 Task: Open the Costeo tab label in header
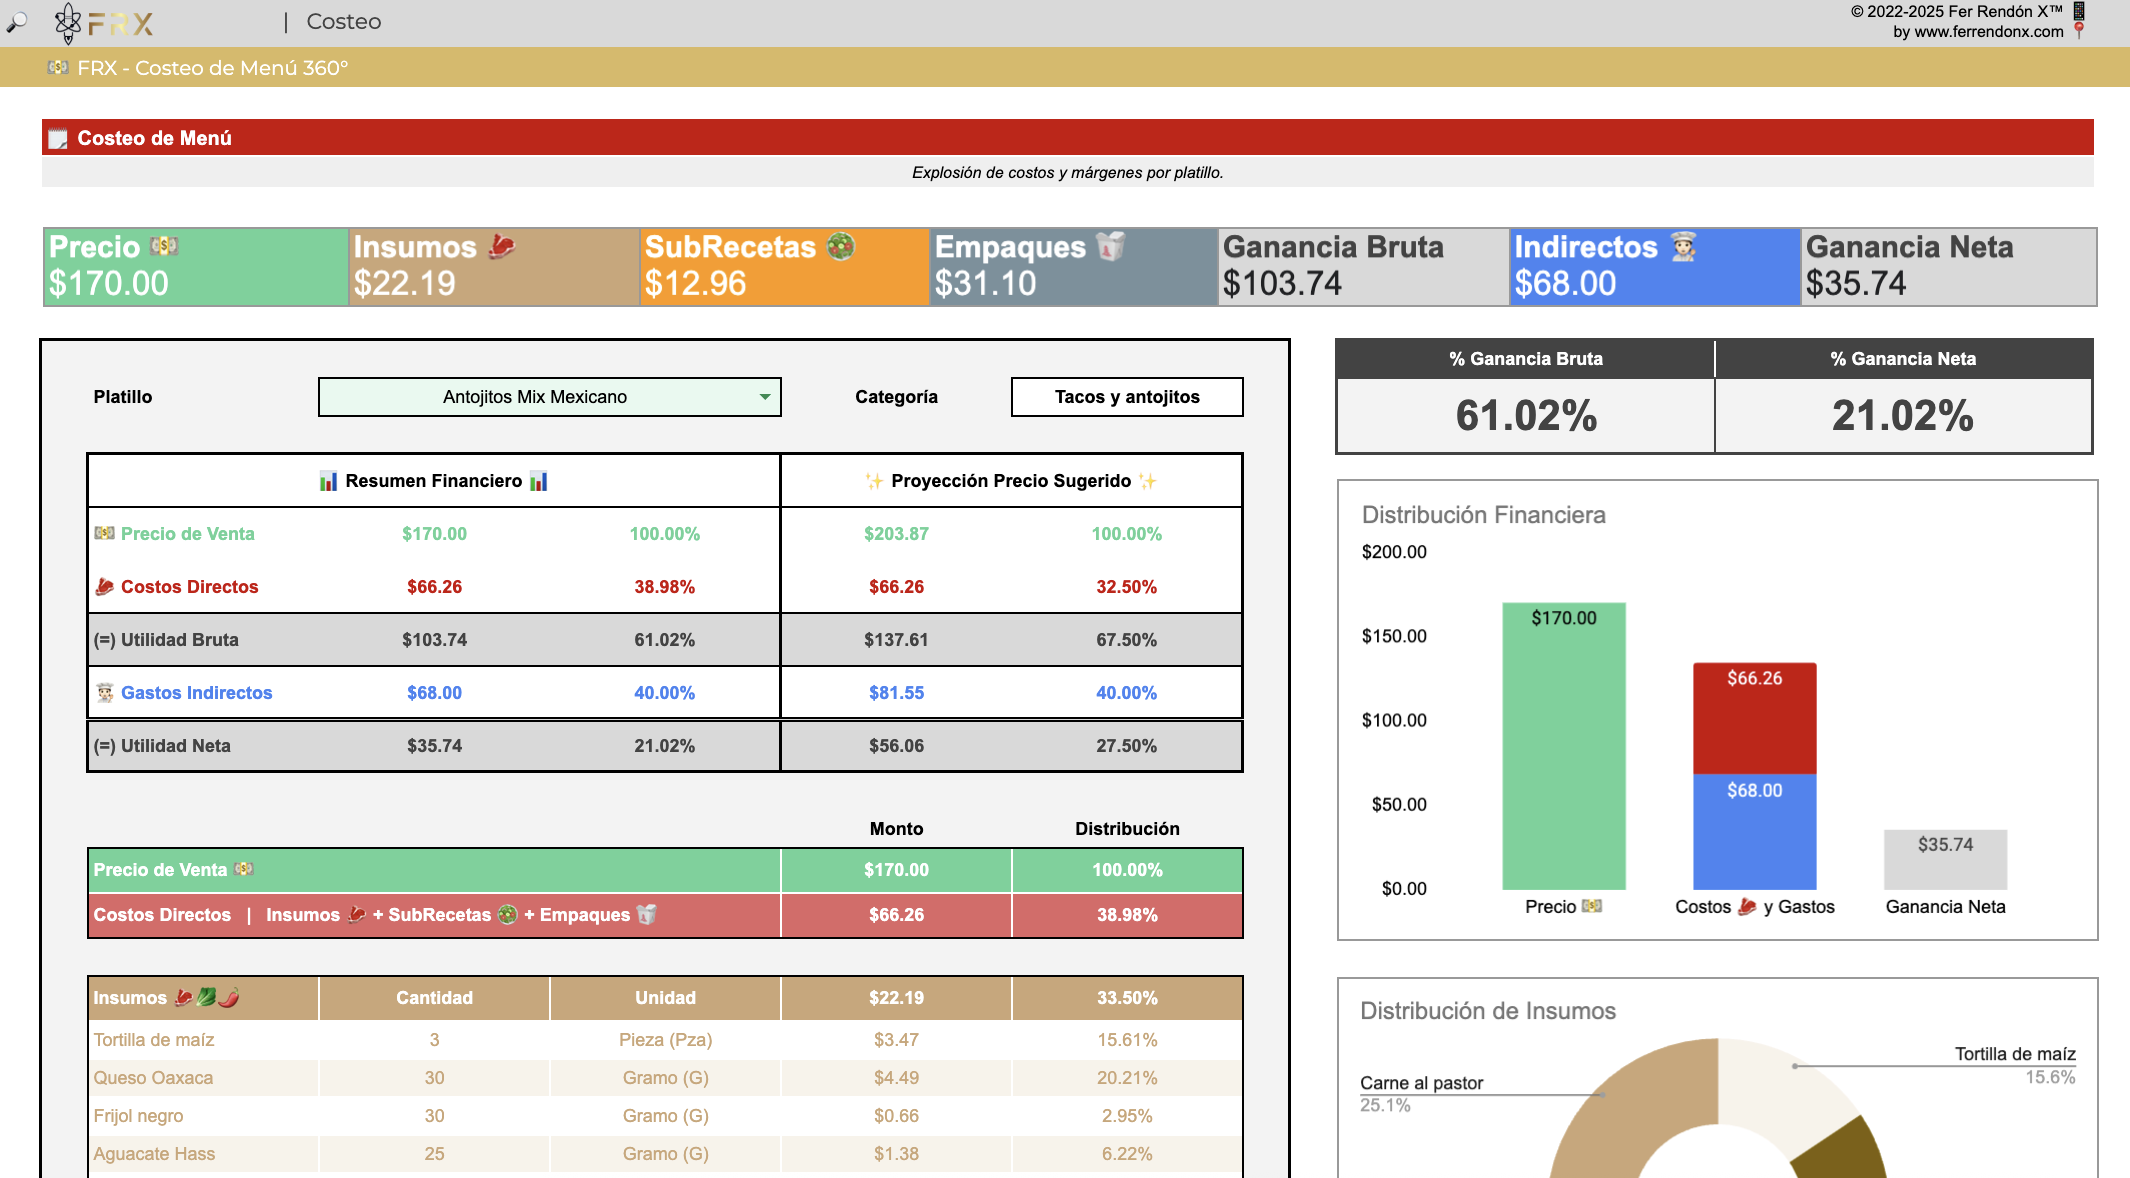344,21
